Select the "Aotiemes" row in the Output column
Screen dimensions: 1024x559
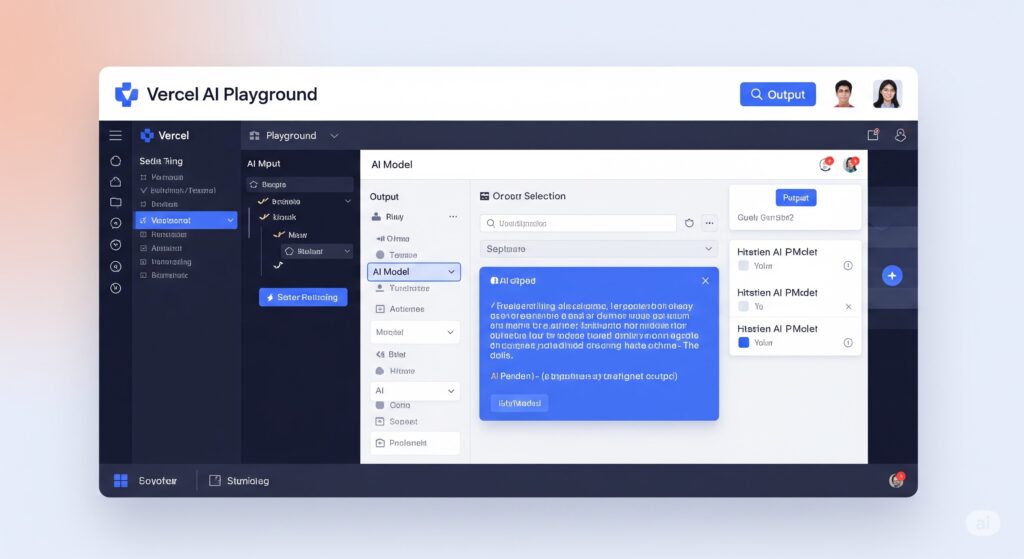(400, 309)
